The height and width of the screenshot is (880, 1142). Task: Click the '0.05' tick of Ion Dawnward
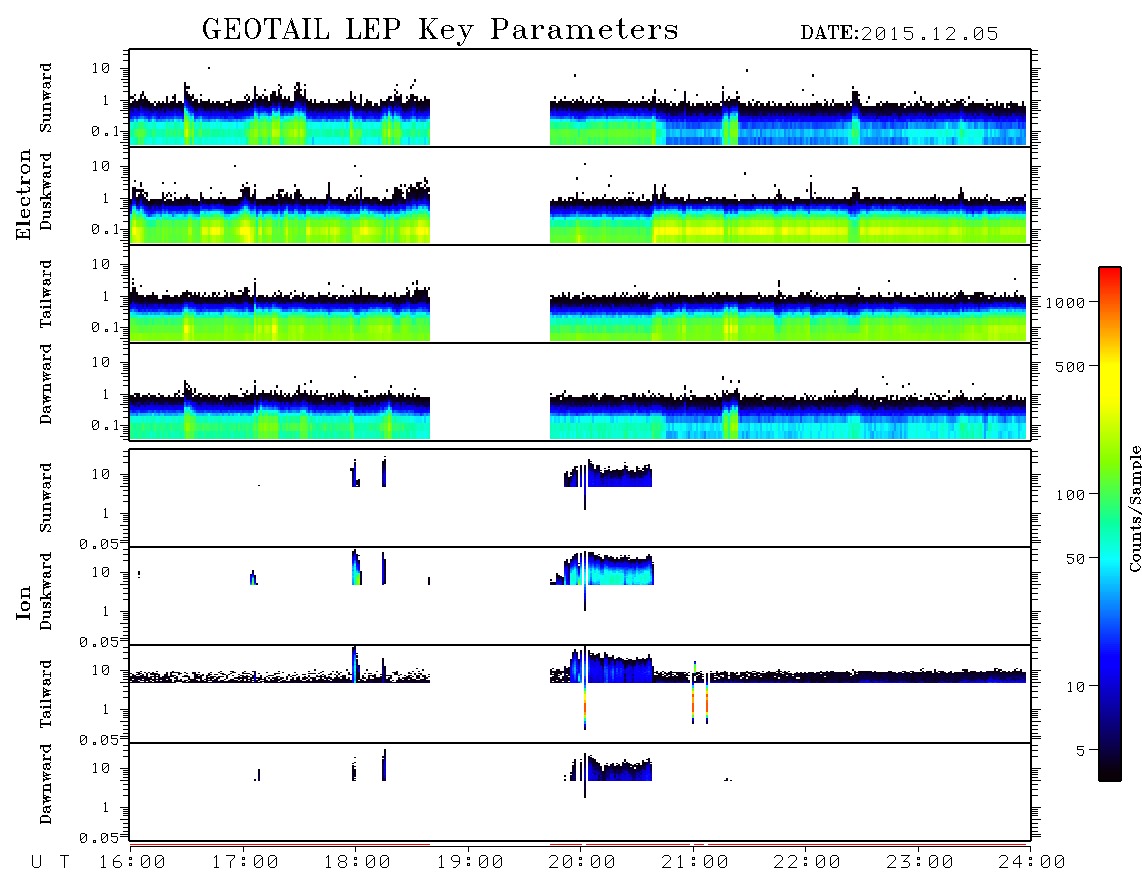(98, 838)
